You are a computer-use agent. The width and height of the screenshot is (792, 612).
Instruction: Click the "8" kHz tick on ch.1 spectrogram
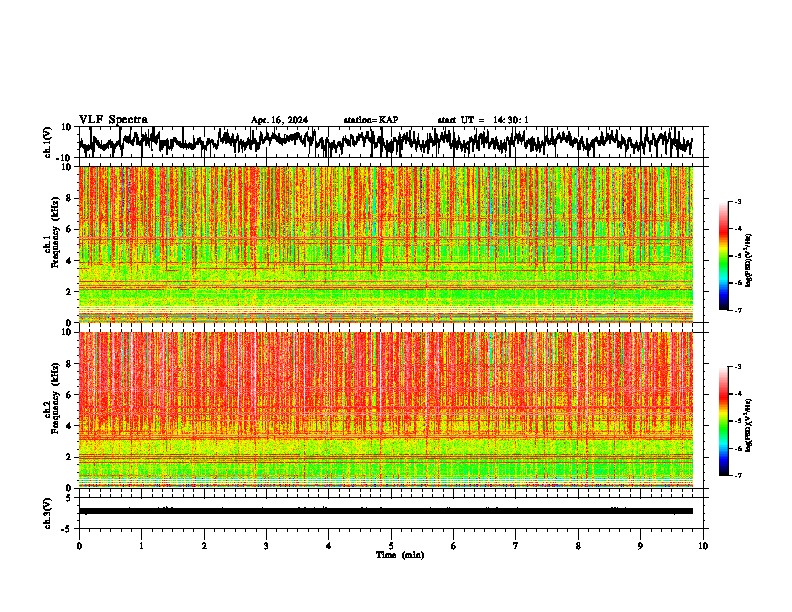(x=70, y=198)
